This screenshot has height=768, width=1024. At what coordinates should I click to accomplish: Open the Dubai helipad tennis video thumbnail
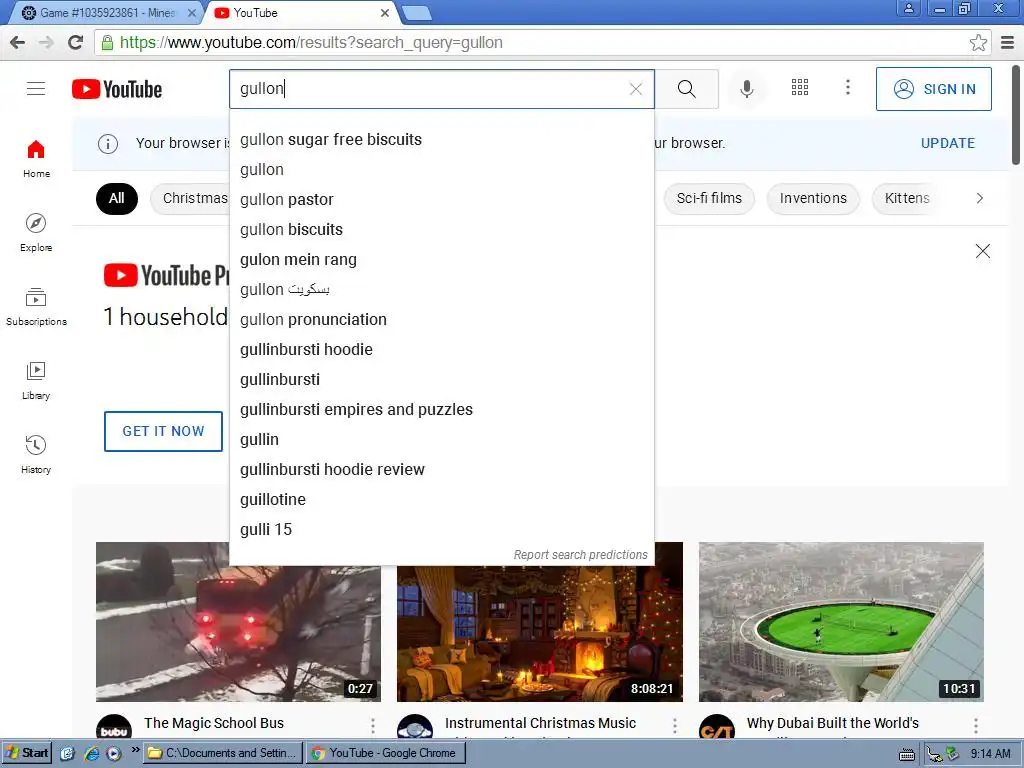point(841,622)
